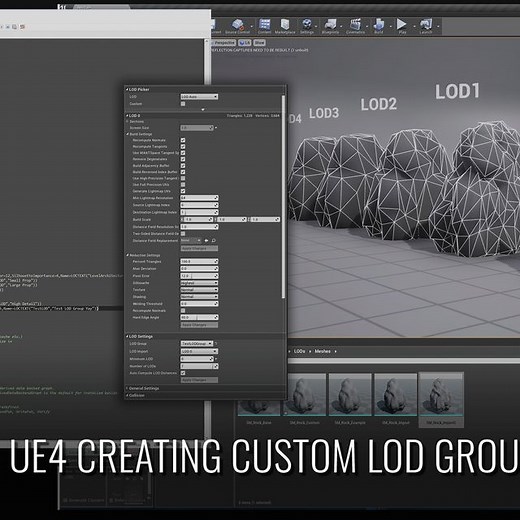Use selected asset arrow for Distance Field Replacement
The image size is (520, 520).
206,240
